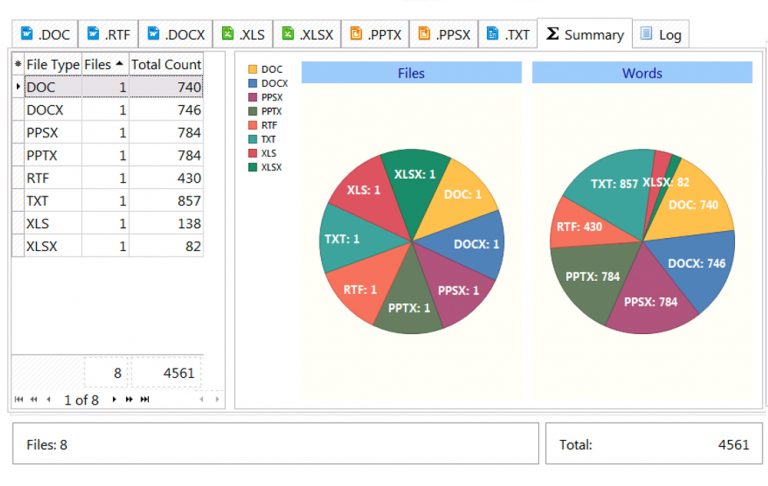The width and height of the screenshot is (768, 486).
Task: Click the XLSX legend color swatch
Action: (x=252, y=167)
